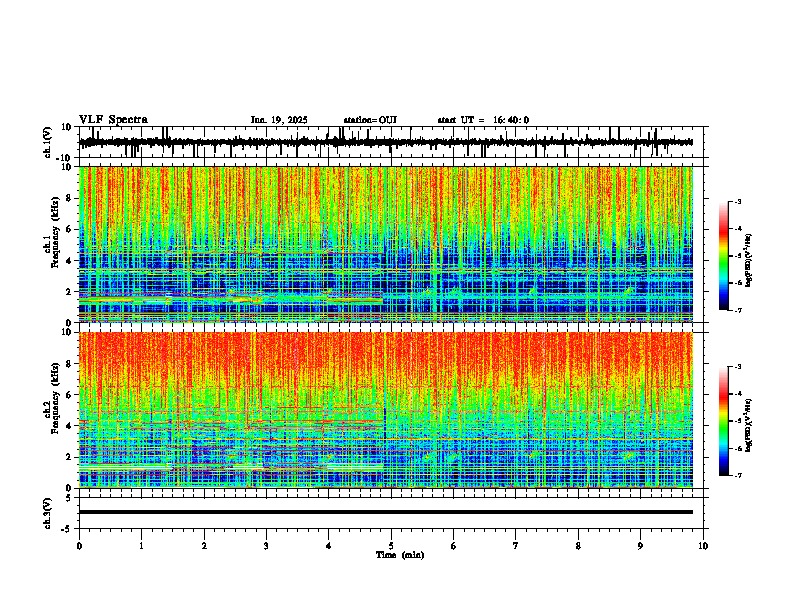The height and width of the screenshot is (612, 792).
Task: Click the "8" kHz tick on ch.1 spectrogram
Action: click(x=69, y=198)
